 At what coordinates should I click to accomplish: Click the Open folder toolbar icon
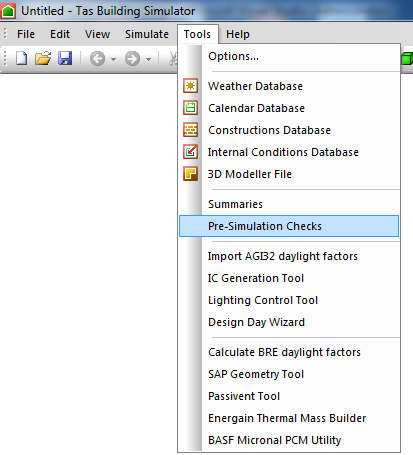tap(43, 59)
